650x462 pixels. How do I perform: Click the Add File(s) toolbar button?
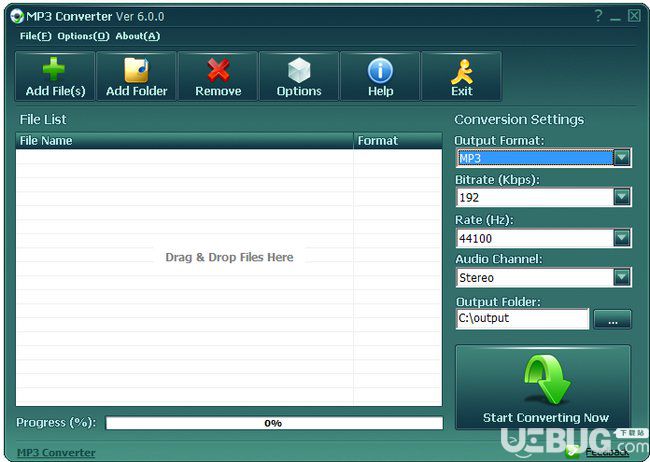point(55,76)
